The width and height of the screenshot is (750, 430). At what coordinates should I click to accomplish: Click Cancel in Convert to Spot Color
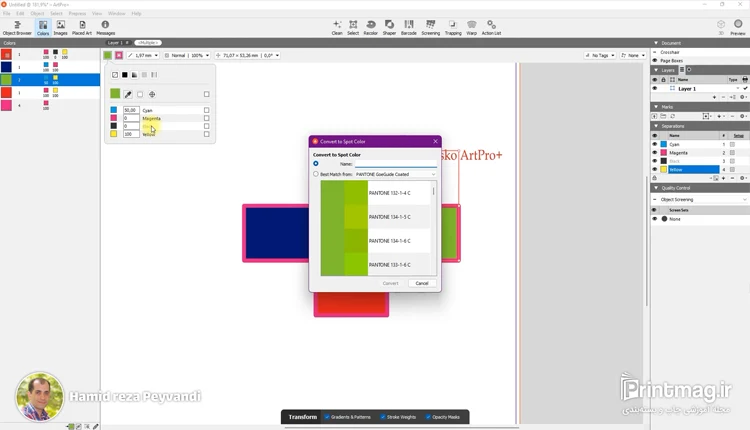coord(422,283)
